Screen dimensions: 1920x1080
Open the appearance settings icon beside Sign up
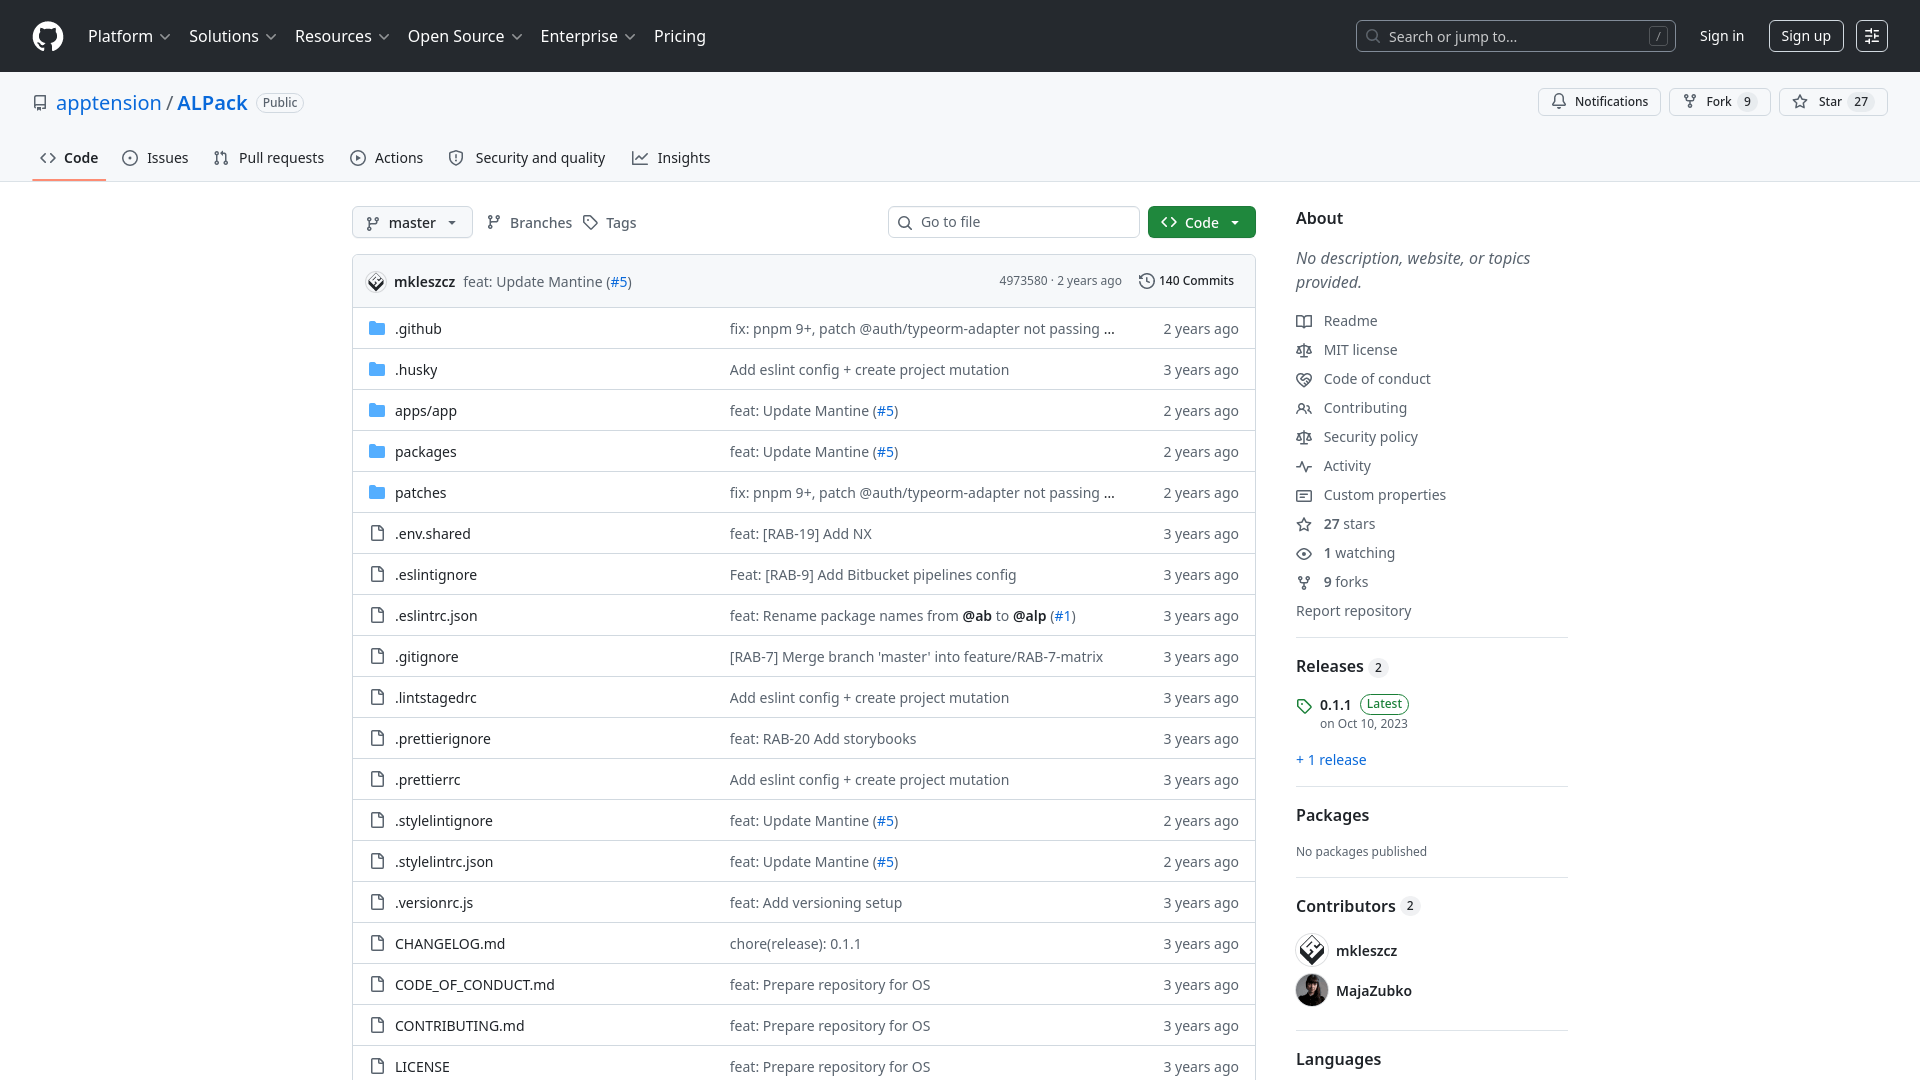pos(1872,36)
